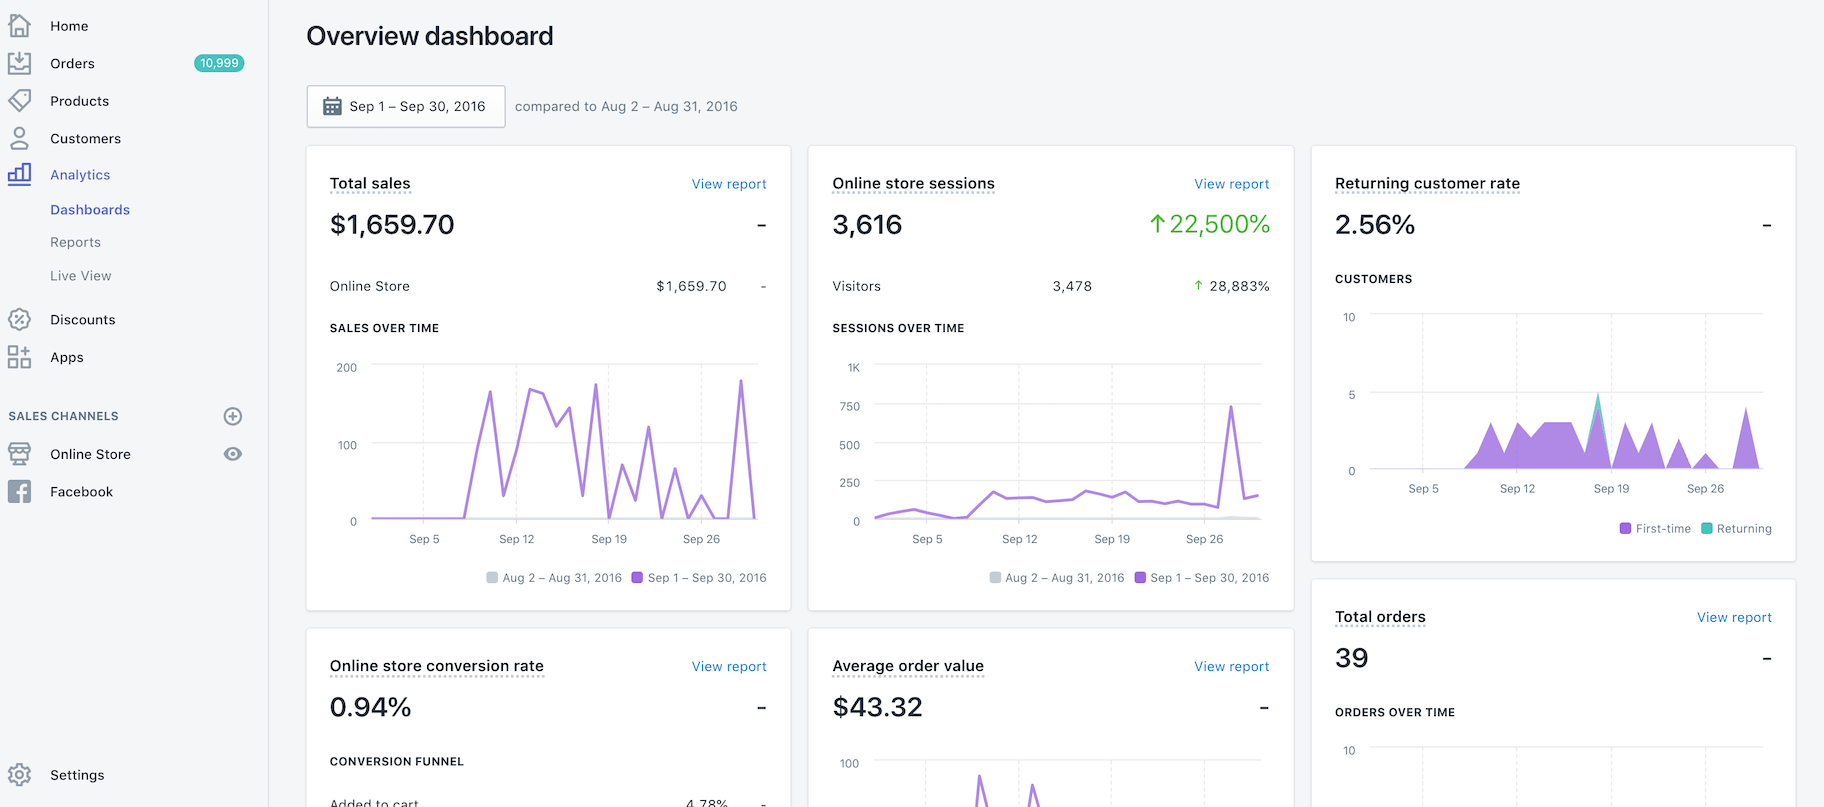
Task: Click the Home house icon
Action: (x=19, y=26)
